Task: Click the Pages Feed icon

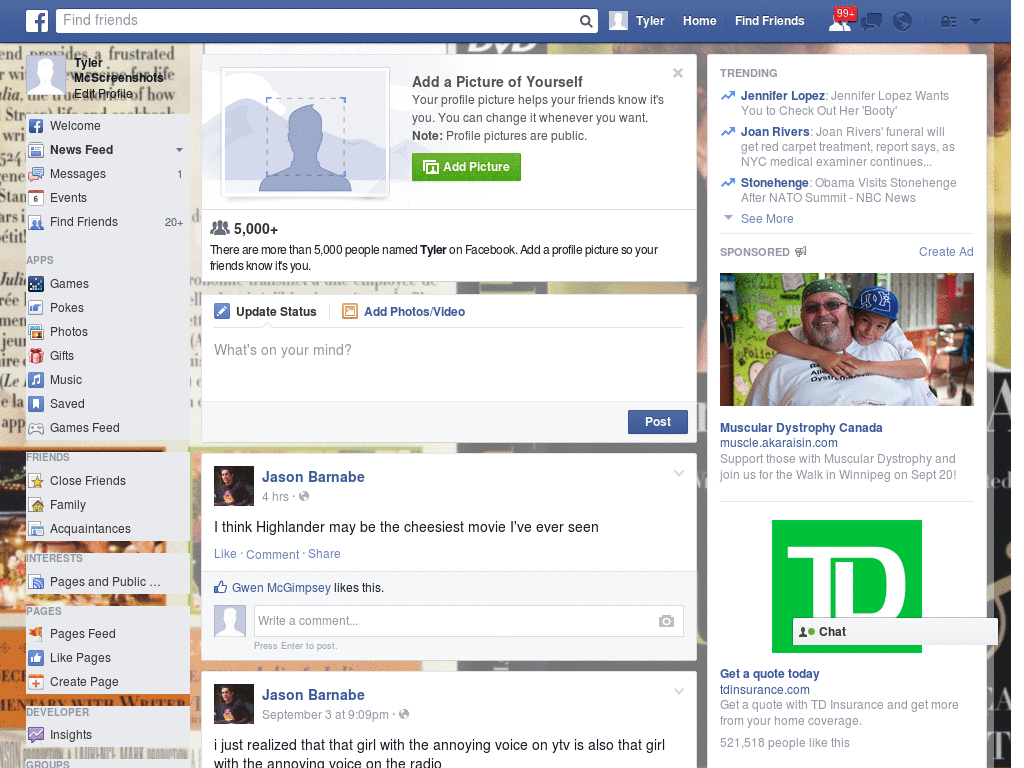Action: click(37, 634)
